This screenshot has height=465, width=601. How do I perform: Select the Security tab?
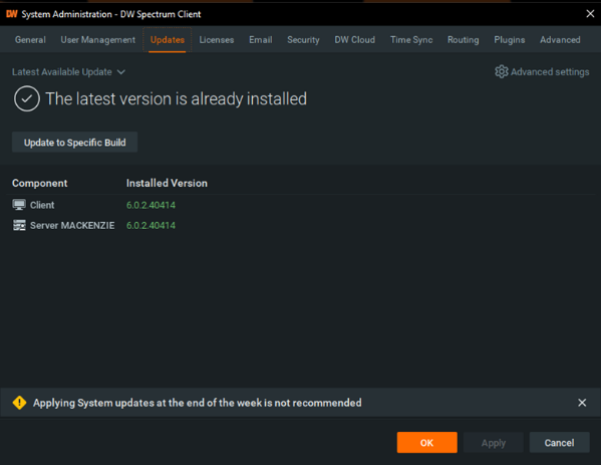303,40
